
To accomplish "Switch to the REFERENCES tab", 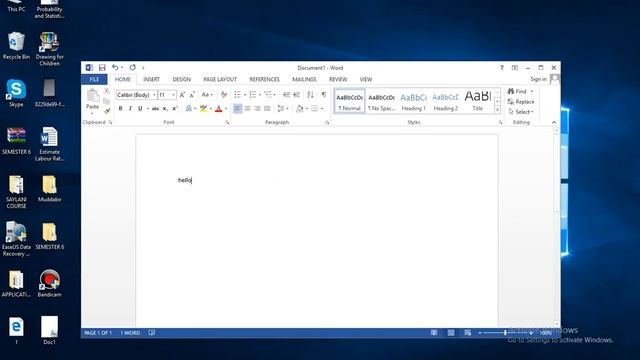I will point(264,79).
